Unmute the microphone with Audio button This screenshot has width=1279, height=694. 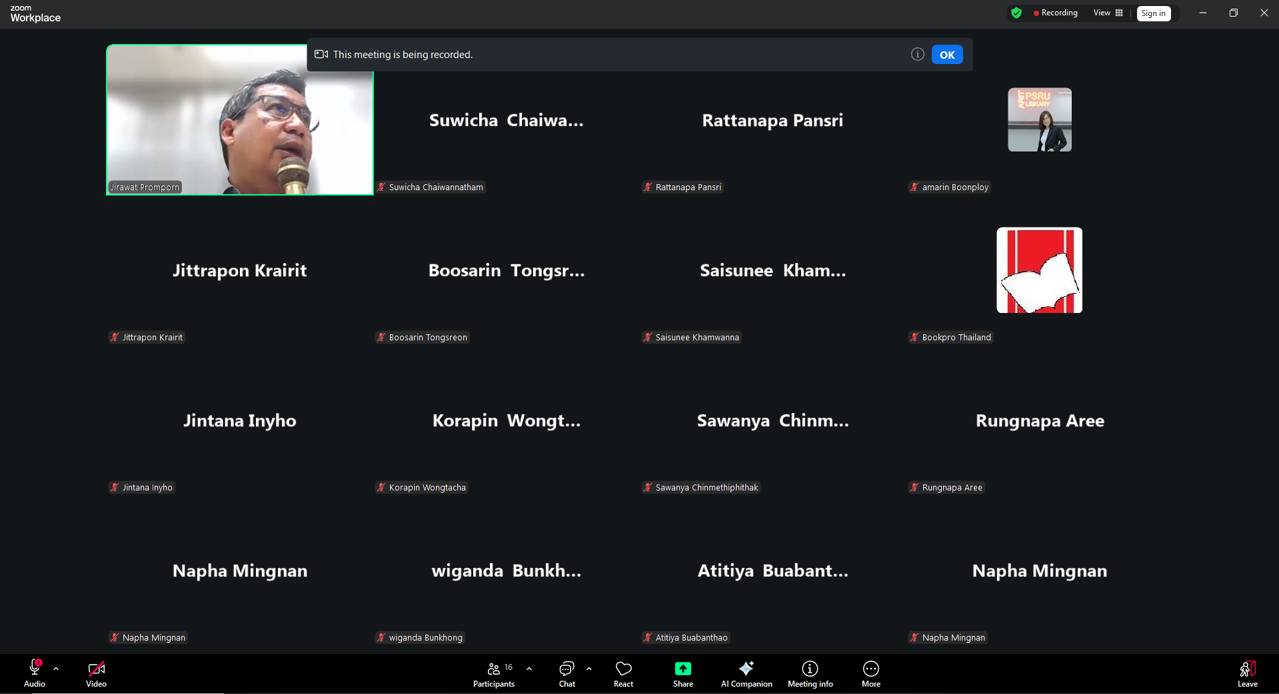pyautogui.click(x=34, y=673)
